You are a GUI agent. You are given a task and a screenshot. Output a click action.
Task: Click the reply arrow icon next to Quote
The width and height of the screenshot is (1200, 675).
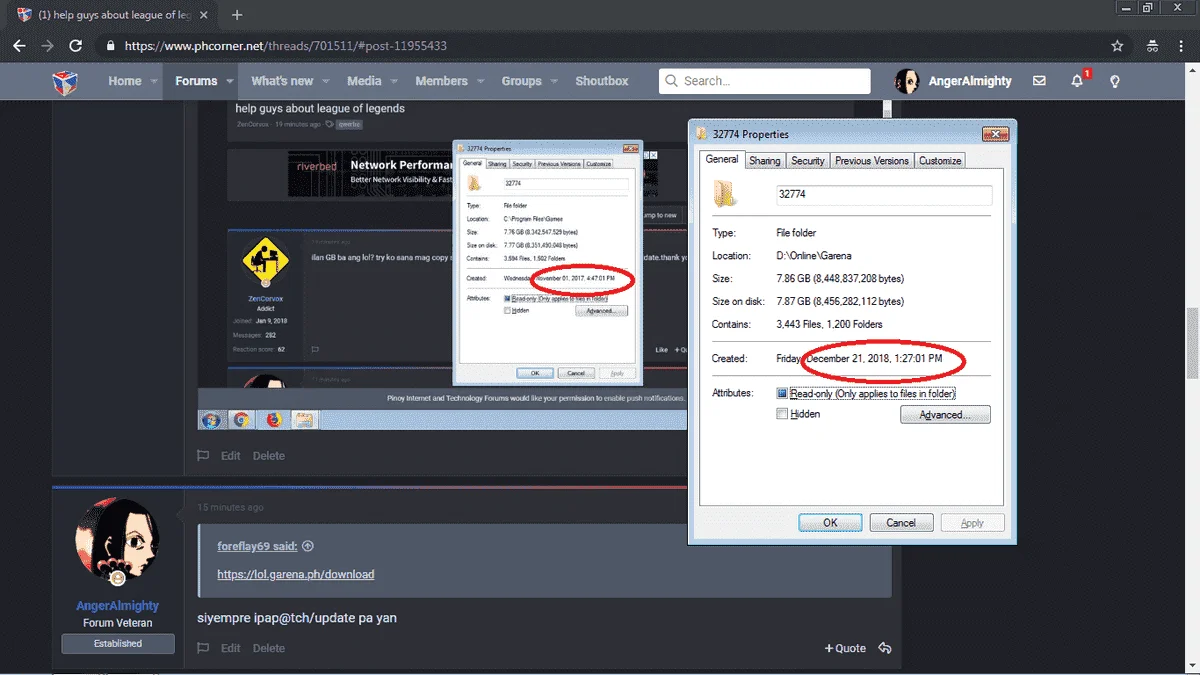coord(884,648)
